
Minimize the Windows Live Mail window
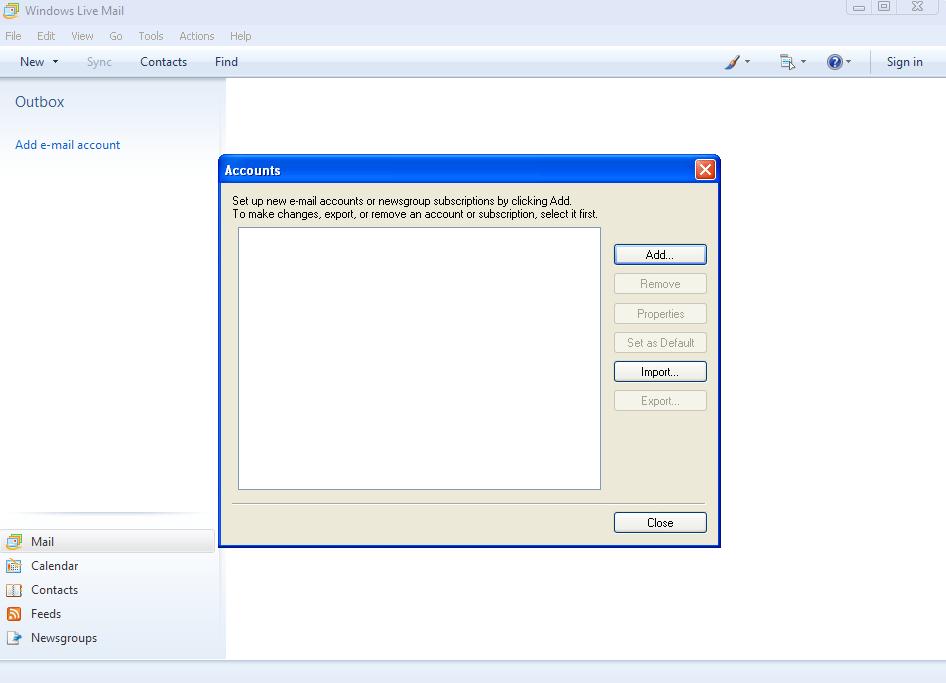[x=859, y=7]
